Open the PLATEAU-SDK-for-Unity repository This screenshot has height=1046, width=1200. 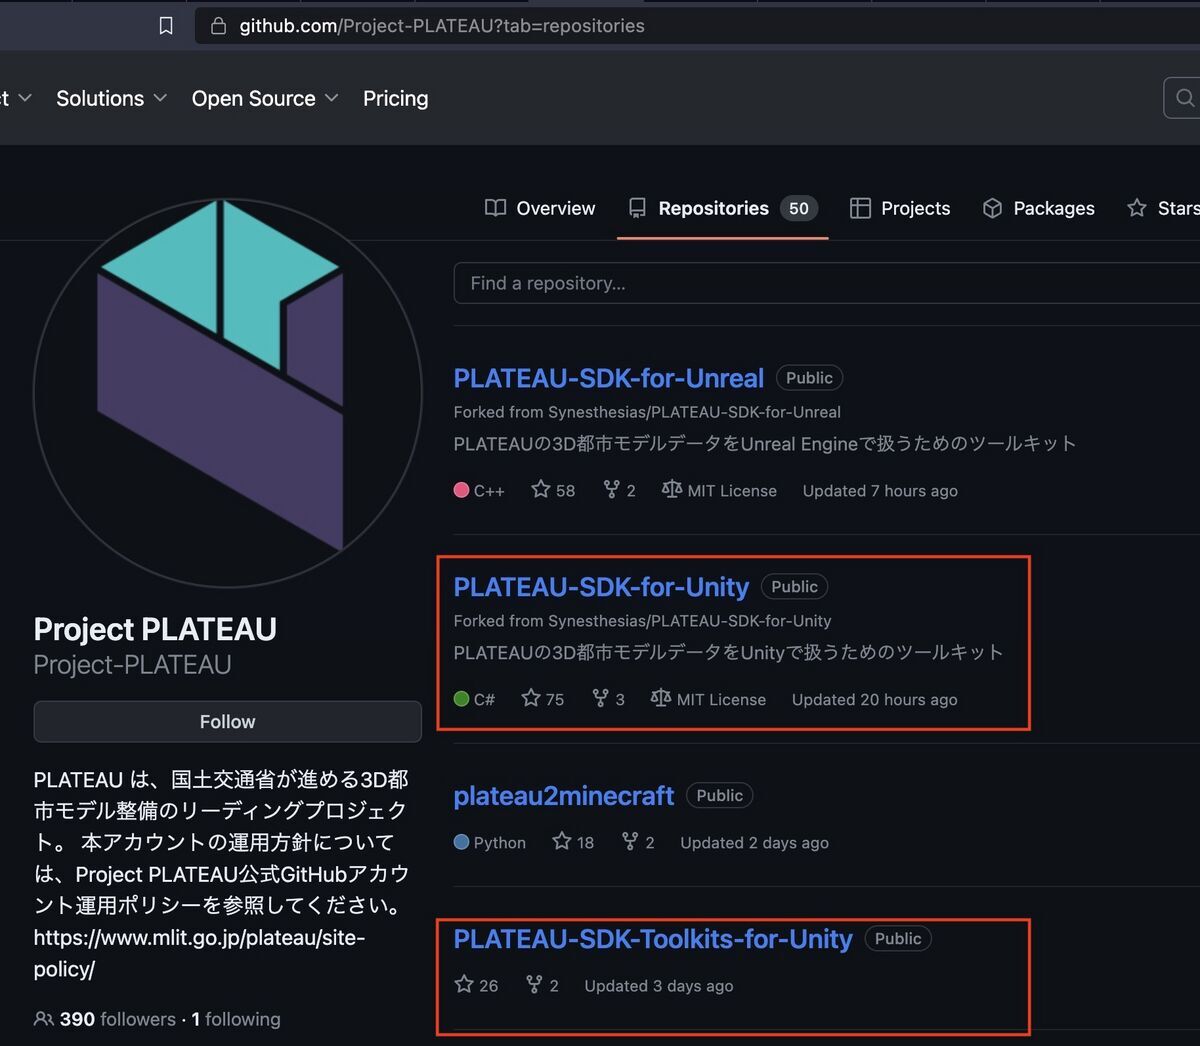pyautogui.click(x=601, y=587)
